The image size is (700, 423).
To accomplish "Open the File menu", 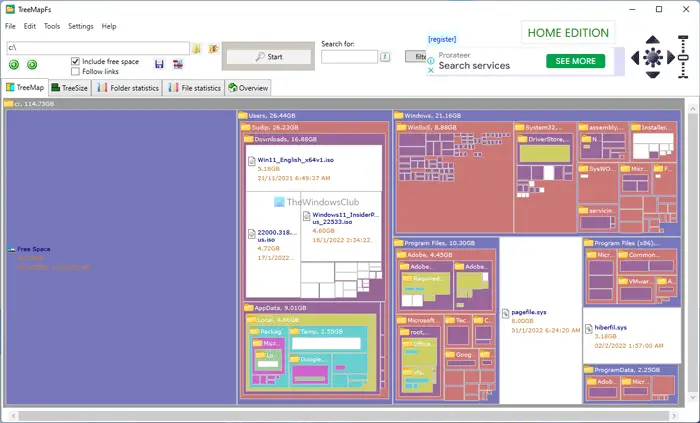I will pyautogui.click(x=10, y=26).
